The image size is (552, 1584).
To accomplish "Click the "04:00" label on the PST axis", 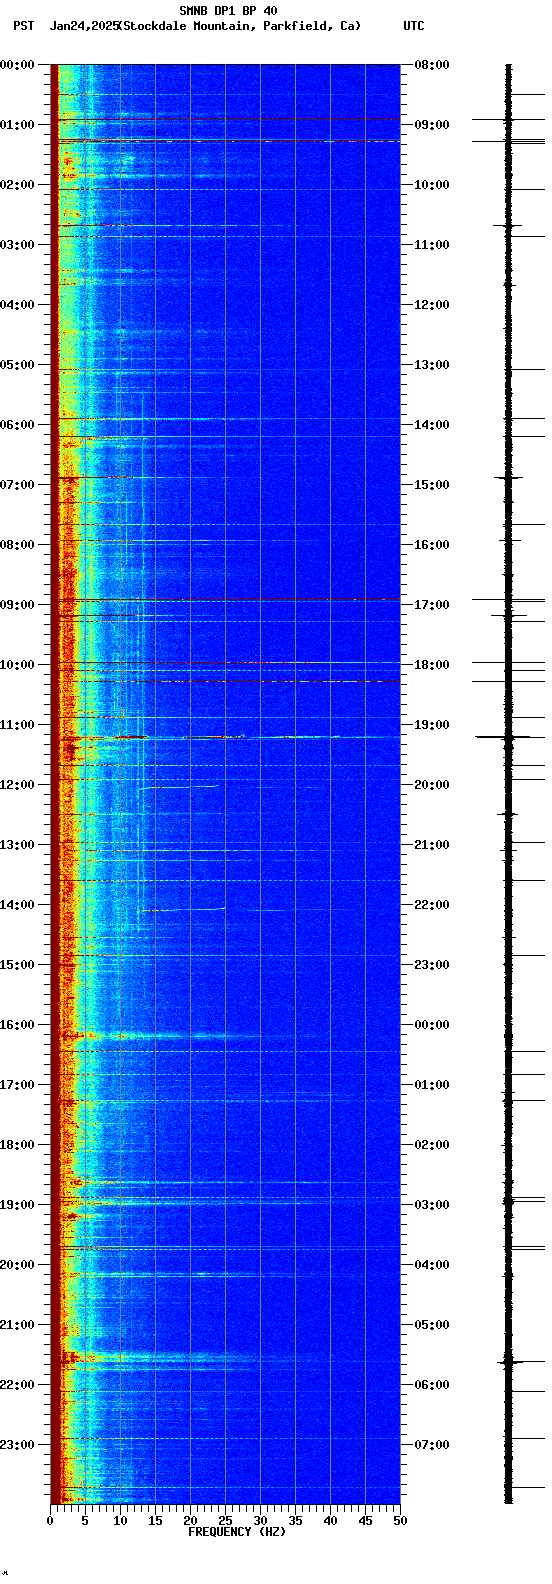I will click(17, 305).
